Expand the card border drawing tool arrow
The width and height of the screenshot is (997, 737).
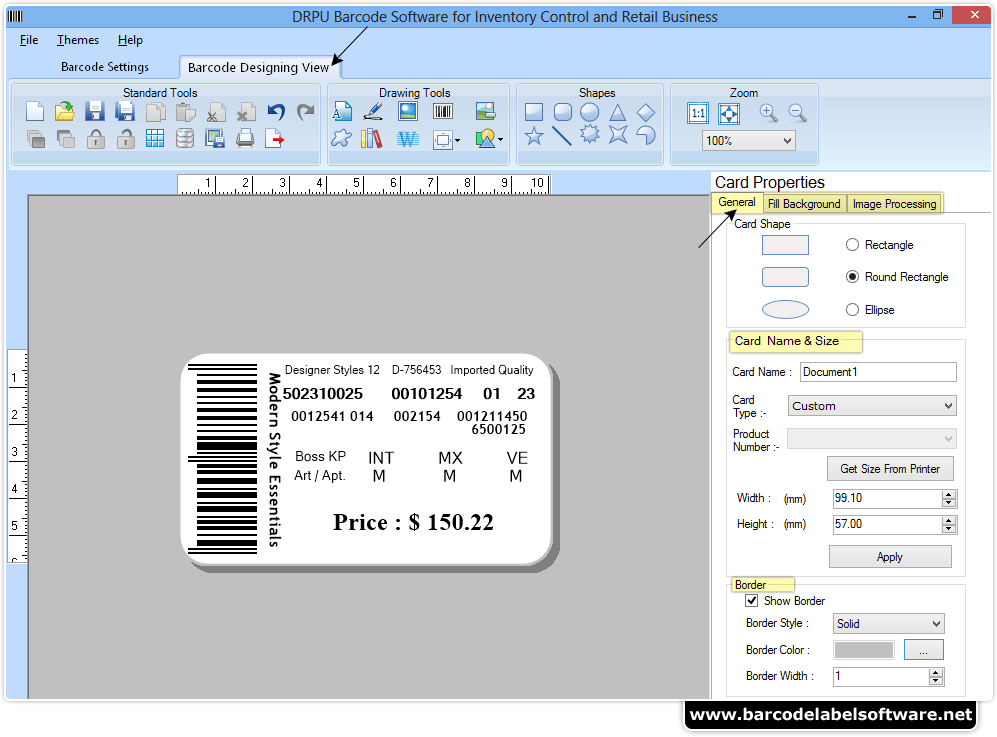[x=457, y=141]
